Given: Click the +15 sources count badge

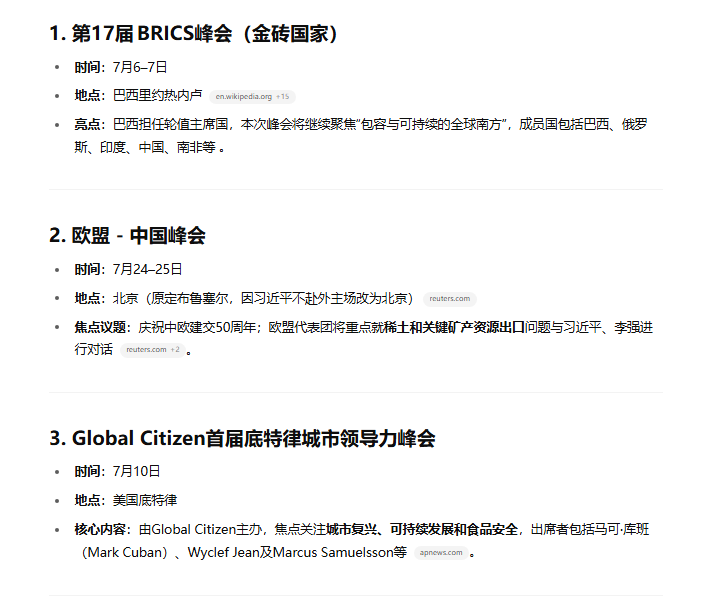Looking at the screenshot, I should (x=283, y=96).
